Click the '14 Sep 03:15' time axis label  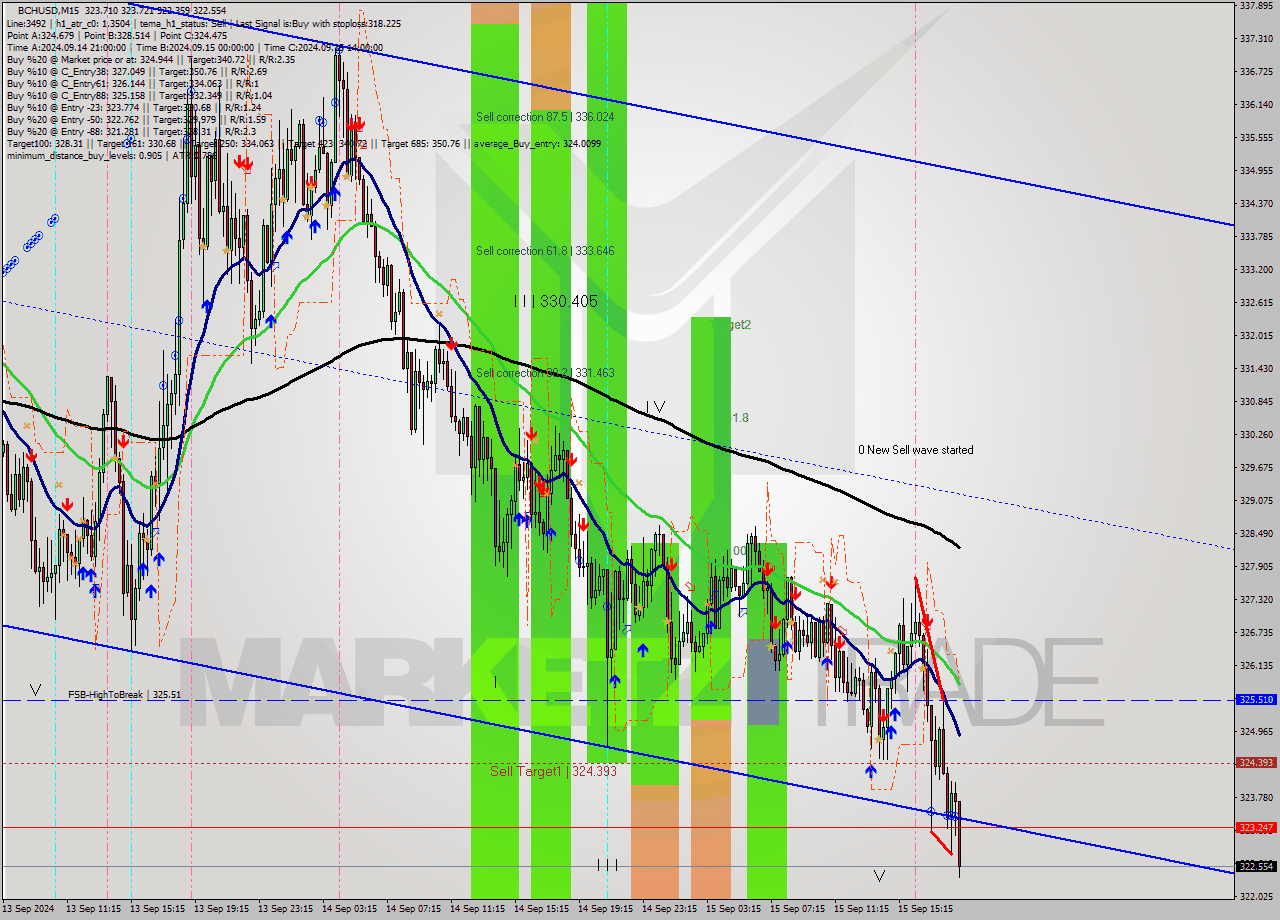pos(349,909)
